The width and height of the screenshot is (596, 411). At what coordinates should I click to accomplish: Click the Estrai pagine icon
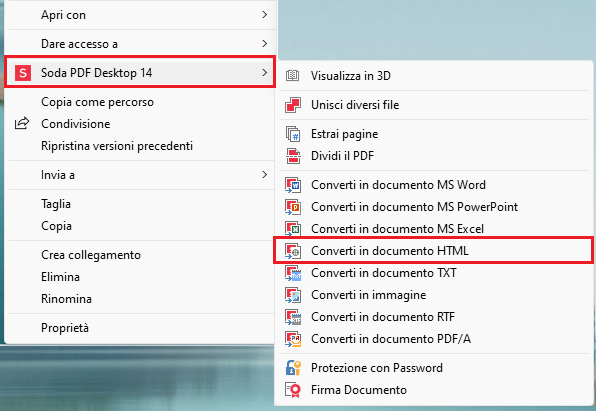(x=293, y=134)
